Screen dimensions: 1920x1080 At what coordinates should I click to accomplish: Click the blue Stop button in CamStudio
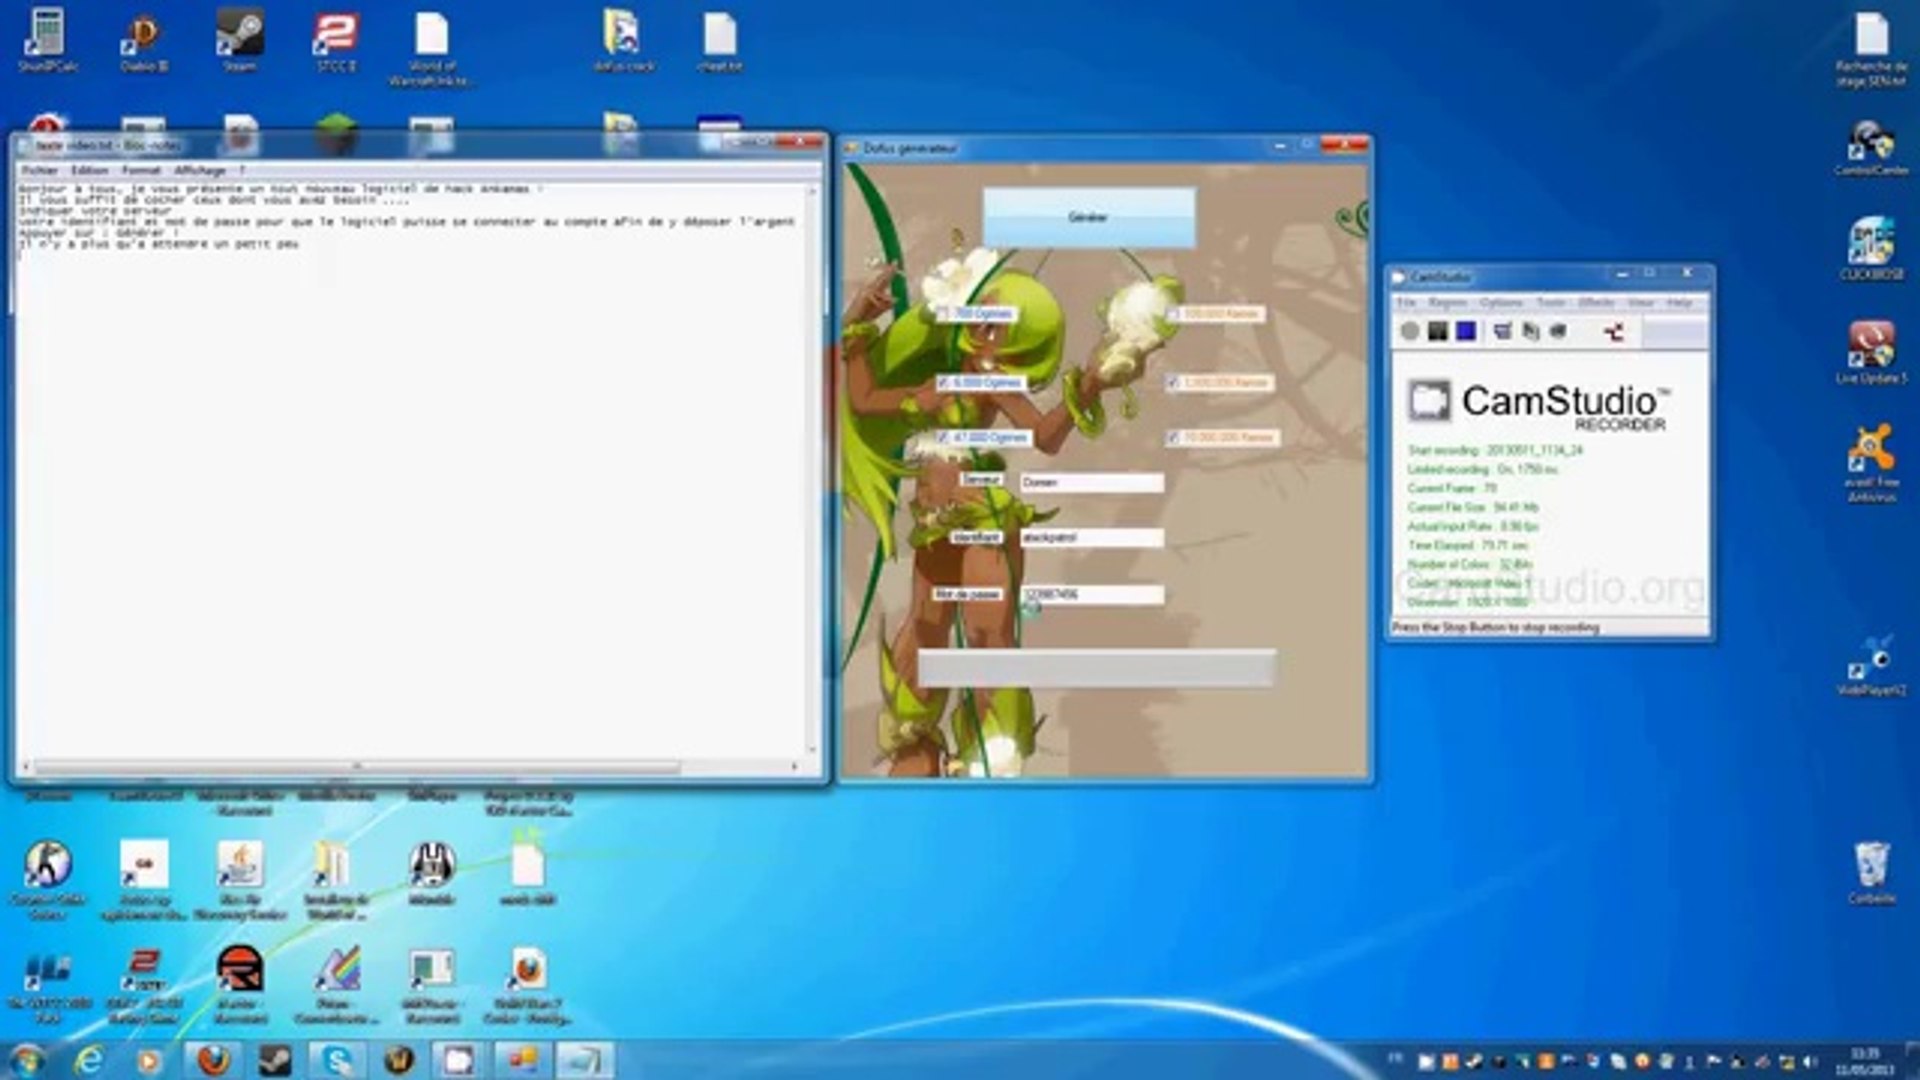[x=1466, y=332]
